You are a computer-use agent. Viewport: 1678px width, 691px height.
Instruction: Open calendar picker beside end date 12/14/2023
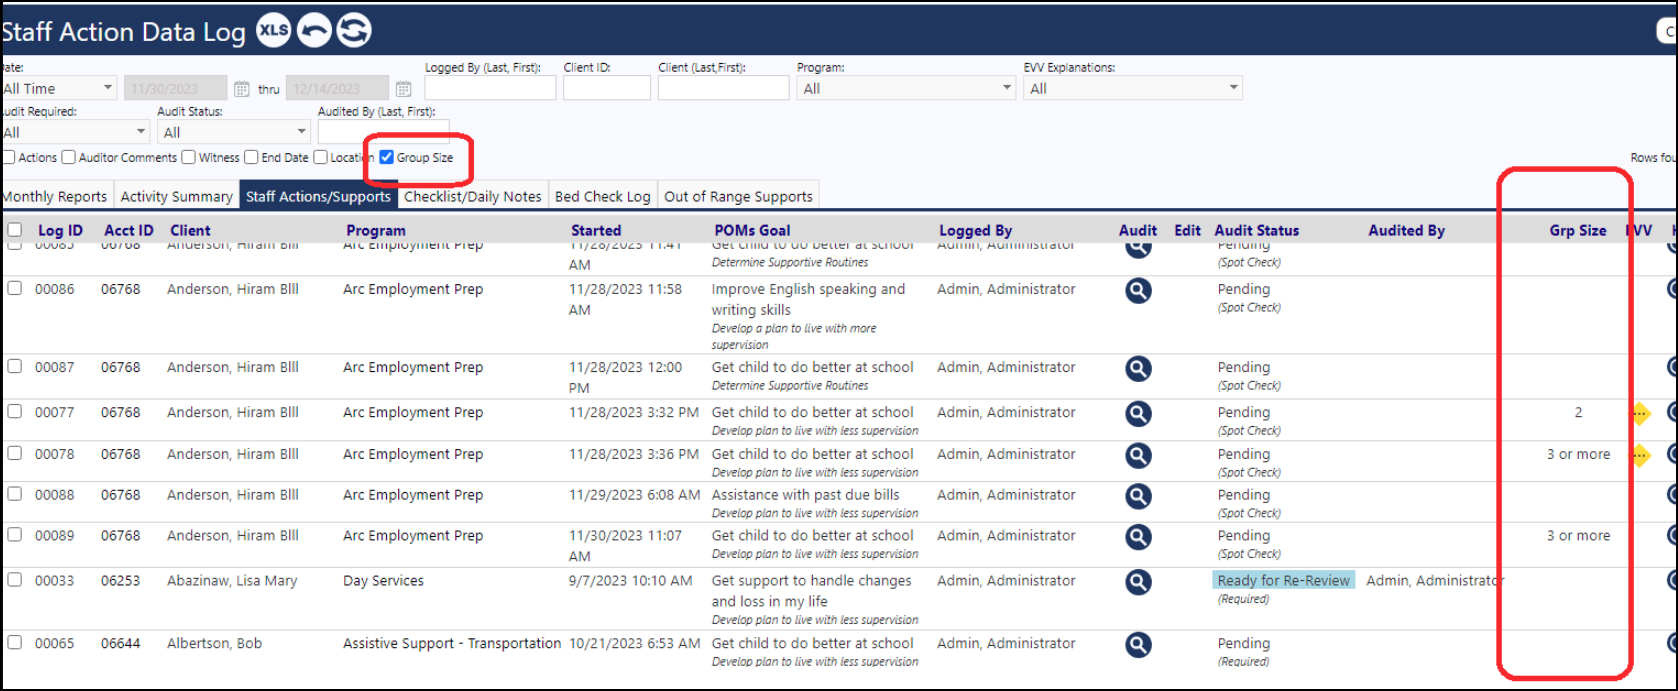click(403, 89)
